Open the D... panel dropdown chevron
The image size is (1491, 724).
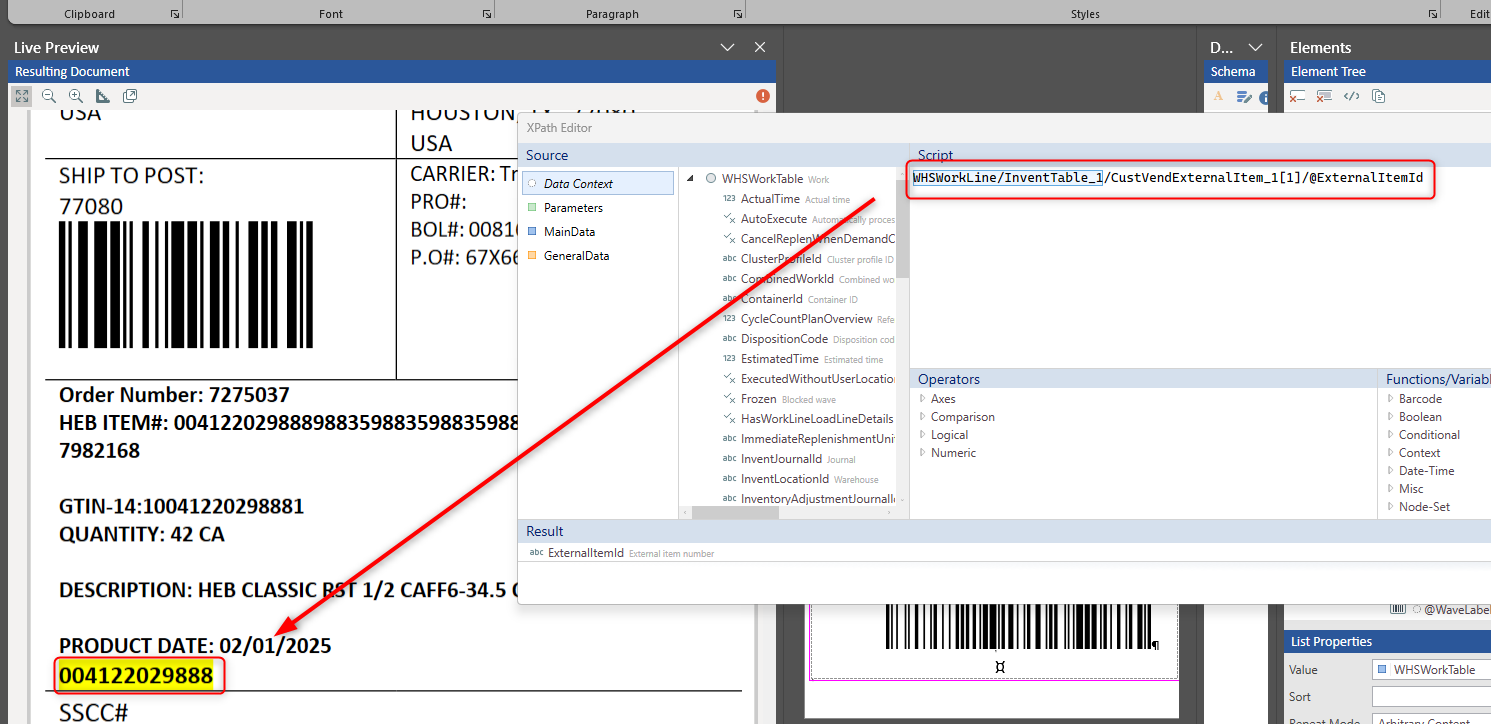pos(1255,47)
